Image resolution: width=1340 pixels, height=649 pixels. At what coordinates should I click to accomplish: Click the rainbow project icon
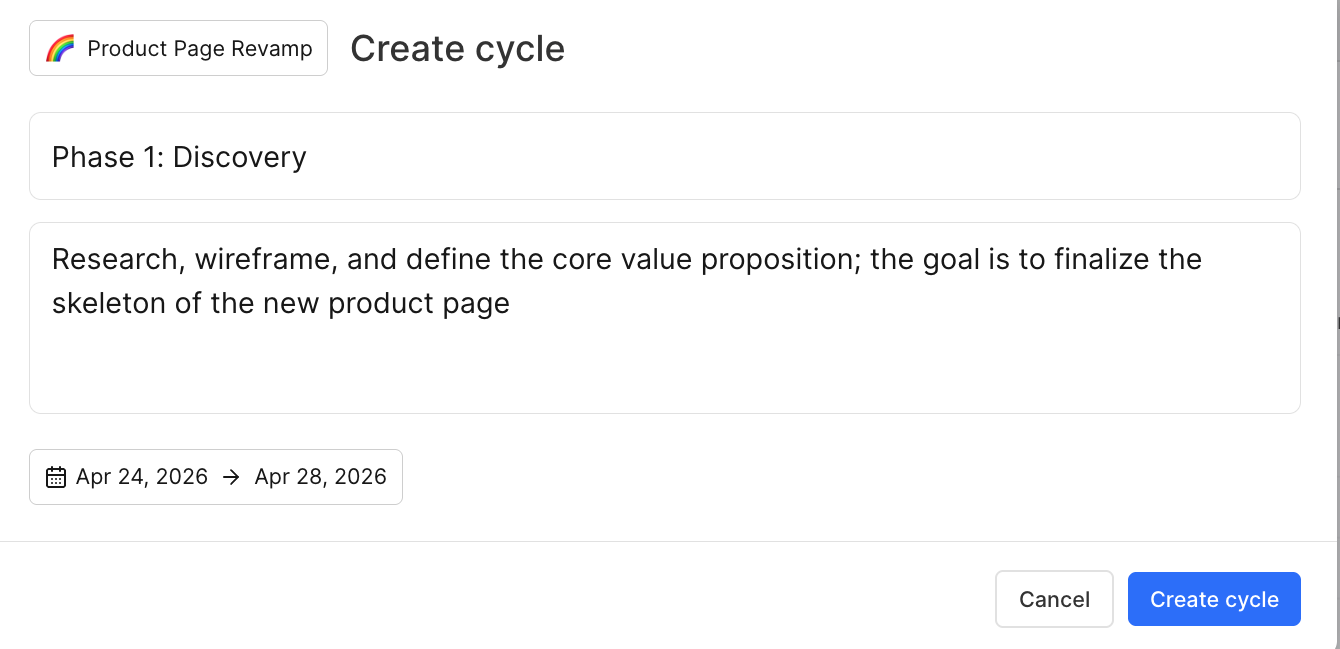59,47
